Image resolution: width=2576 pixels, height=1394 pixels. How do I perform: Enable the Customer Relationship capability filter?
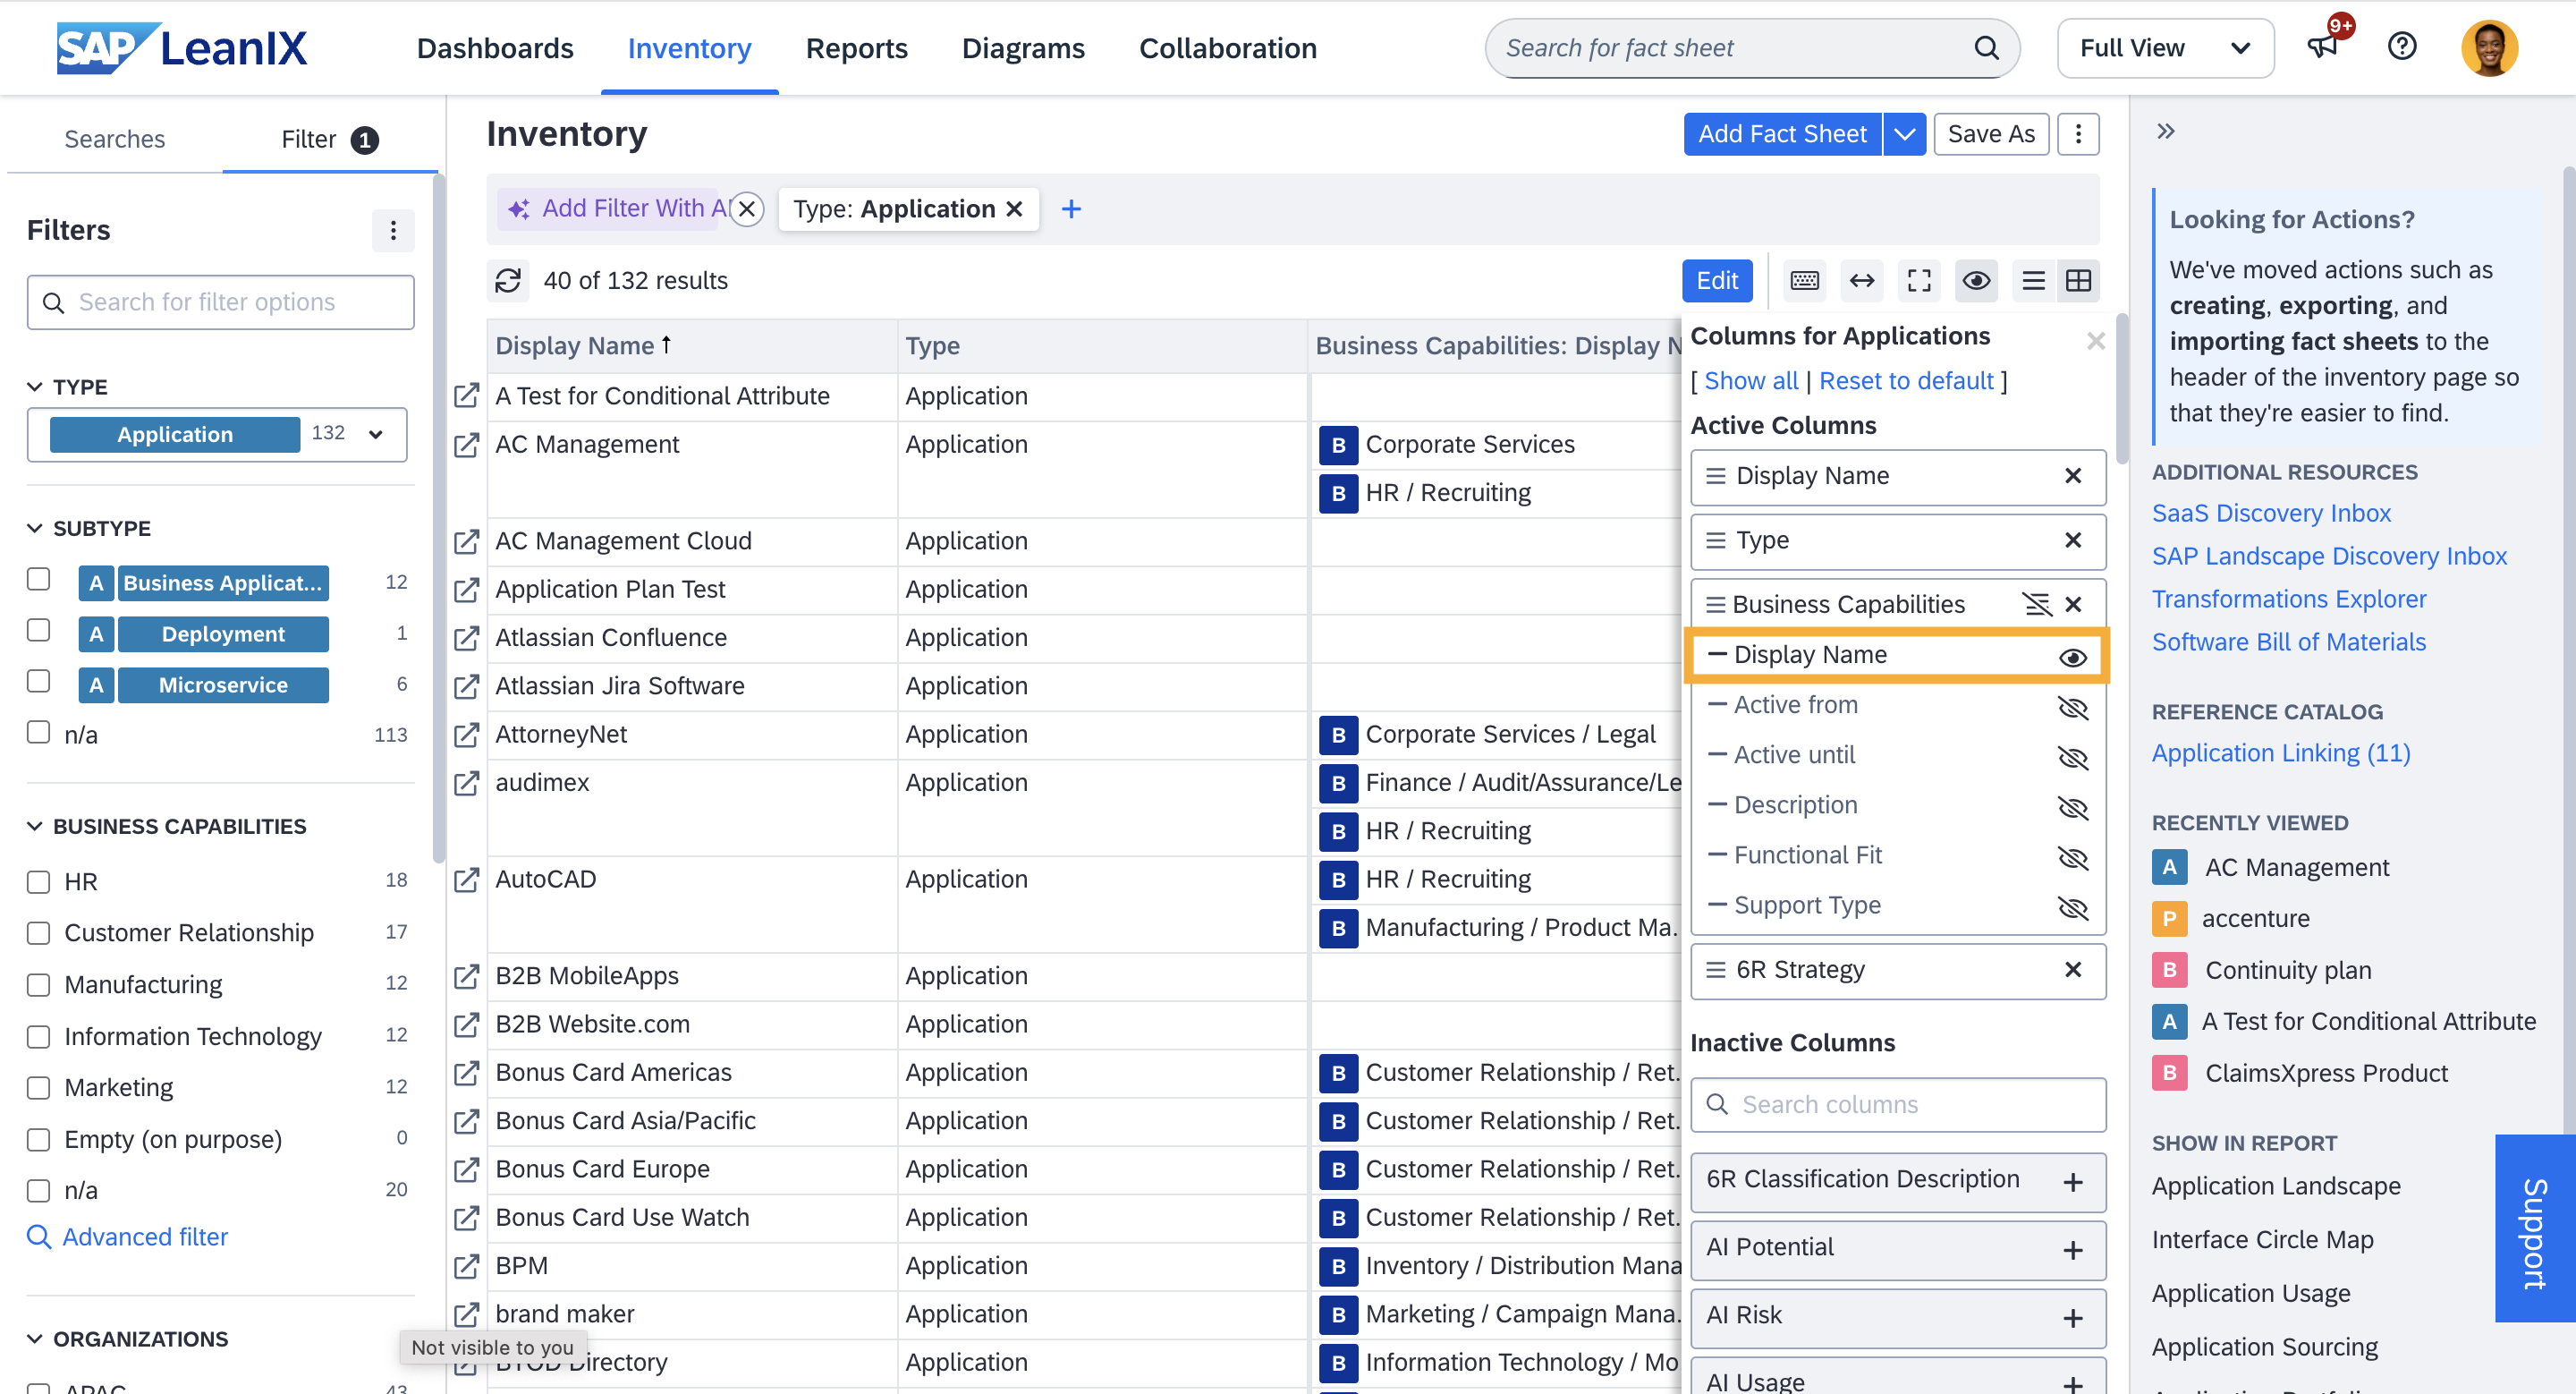click(38, 933)
